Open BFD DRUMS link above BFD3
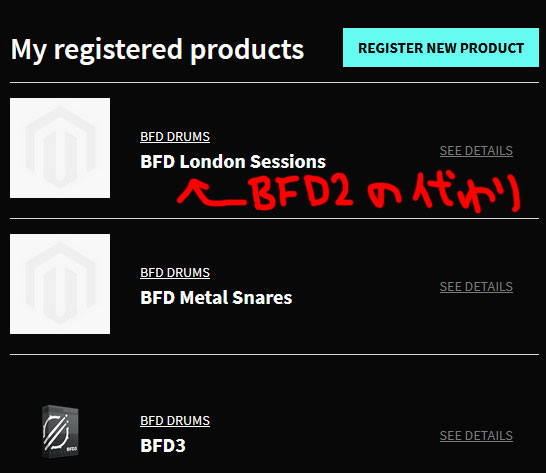The image size is (546, 473). click(x=175, y=420)
